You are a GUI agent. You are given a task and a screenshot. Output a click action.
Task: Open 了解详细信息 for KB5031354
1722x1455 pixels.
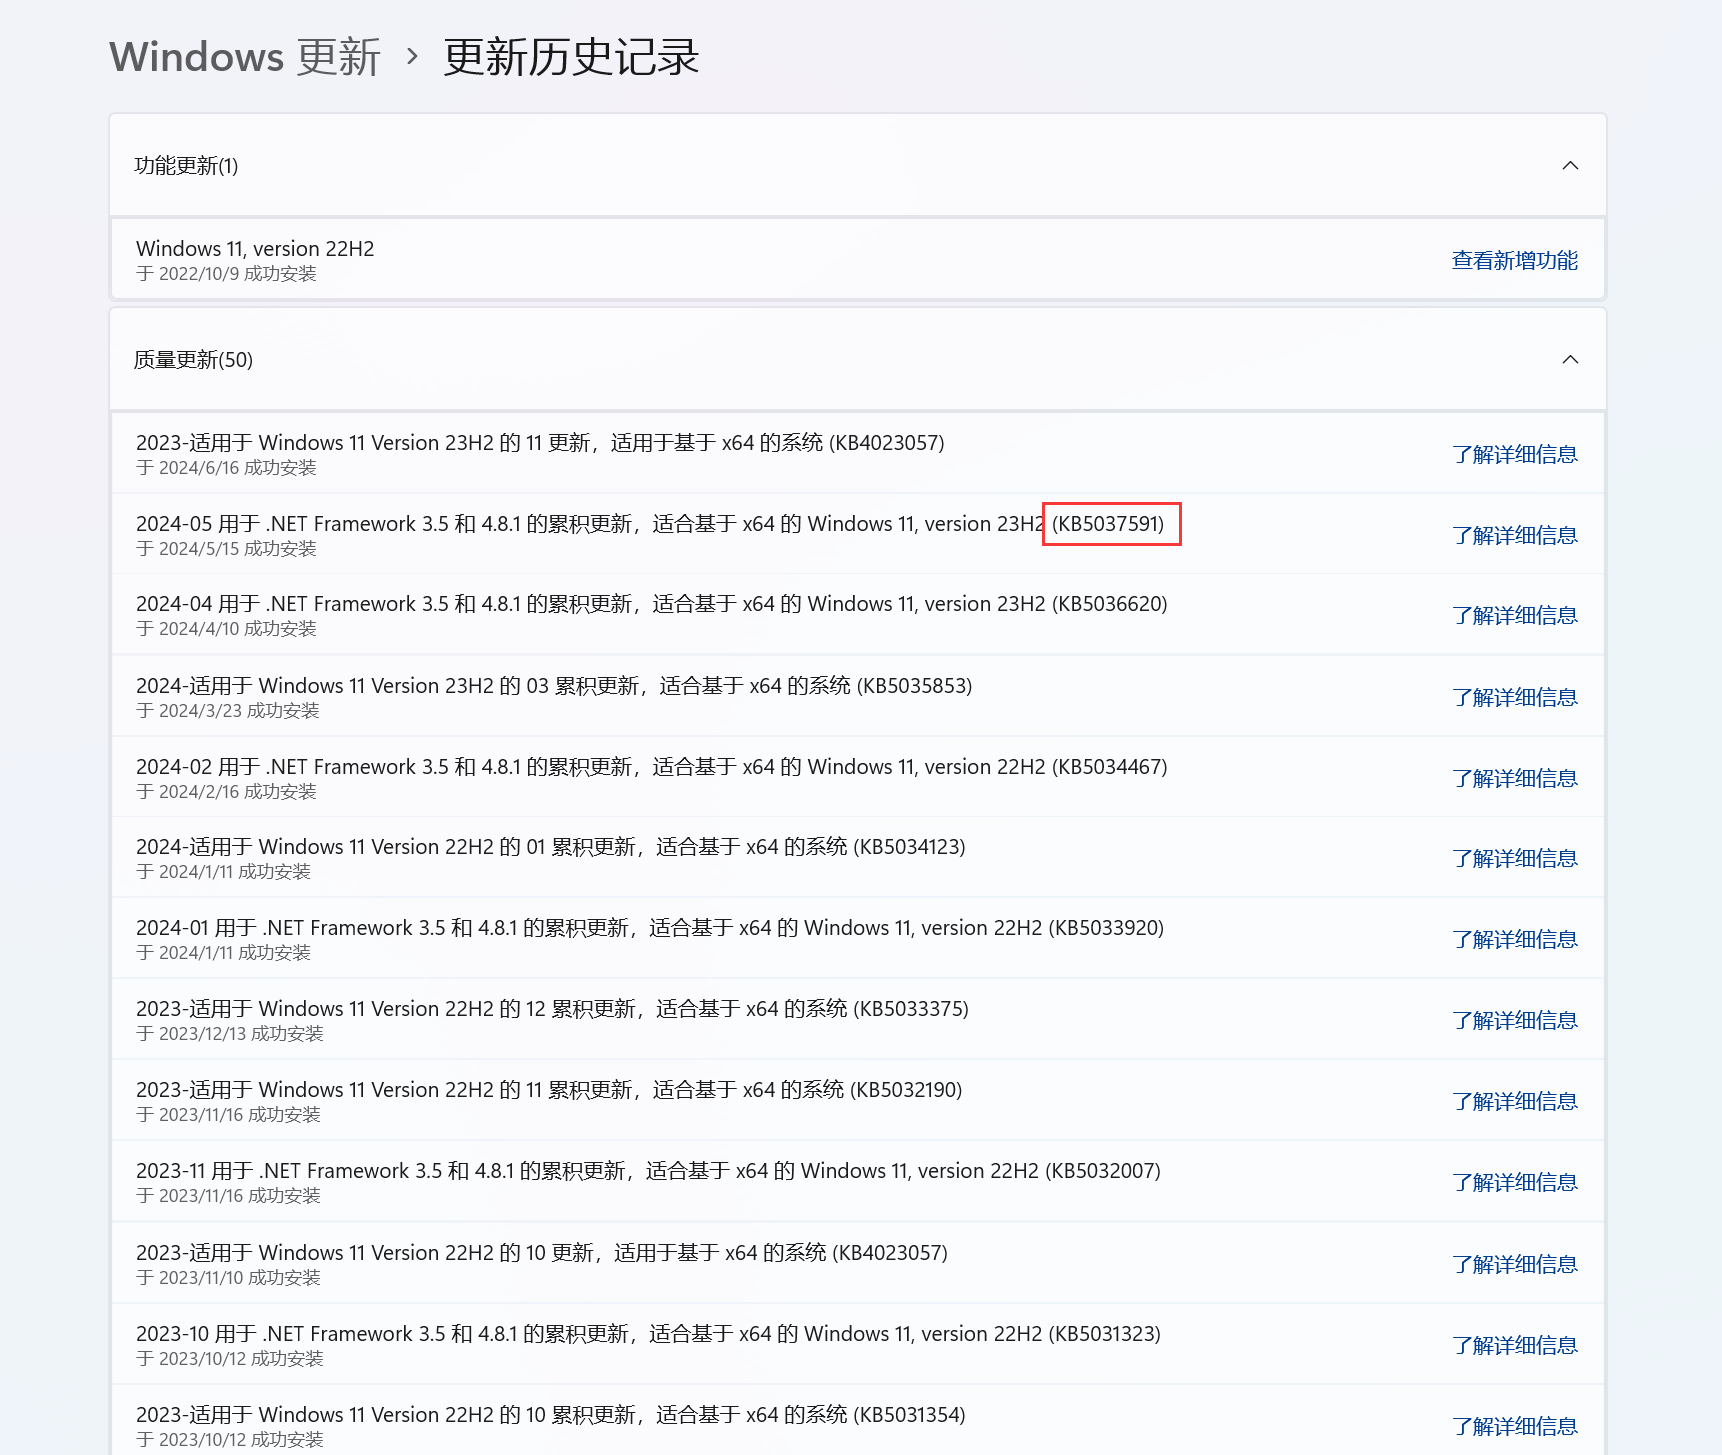pyautogui.click(x=1514, y=1427)
